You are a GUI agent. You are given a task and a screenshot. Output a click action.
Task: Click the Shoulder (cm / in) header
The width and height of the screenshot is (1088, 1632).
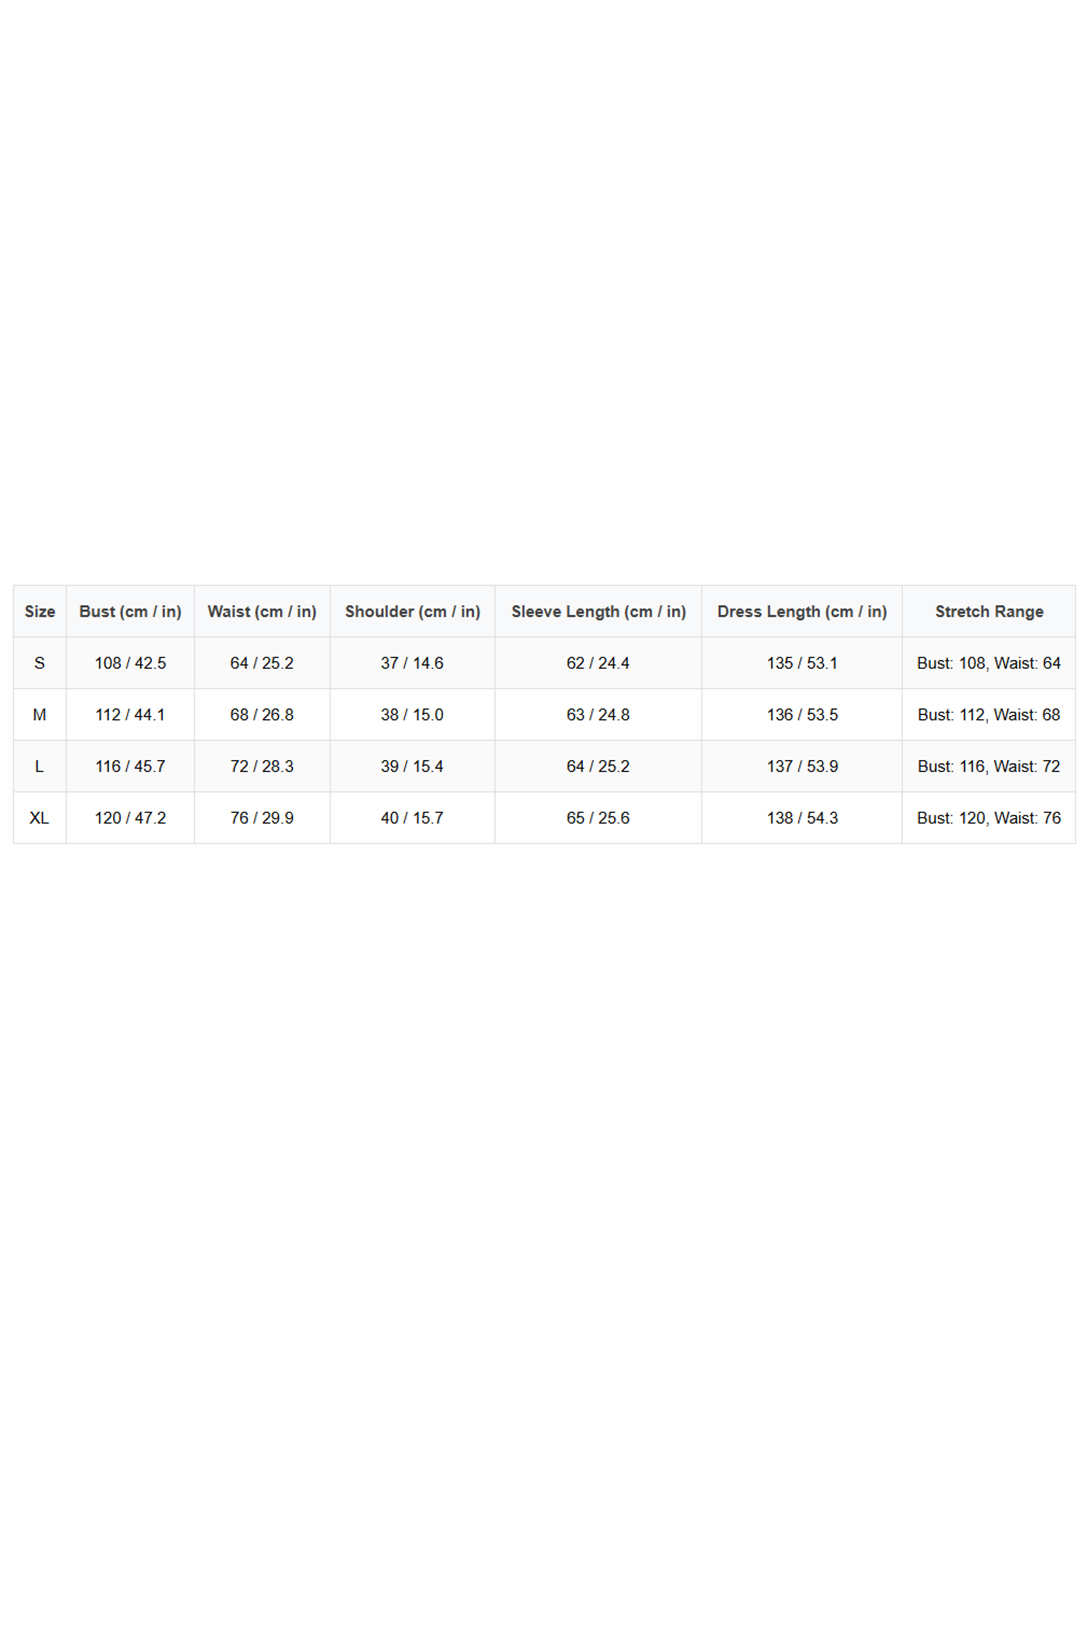412,611
